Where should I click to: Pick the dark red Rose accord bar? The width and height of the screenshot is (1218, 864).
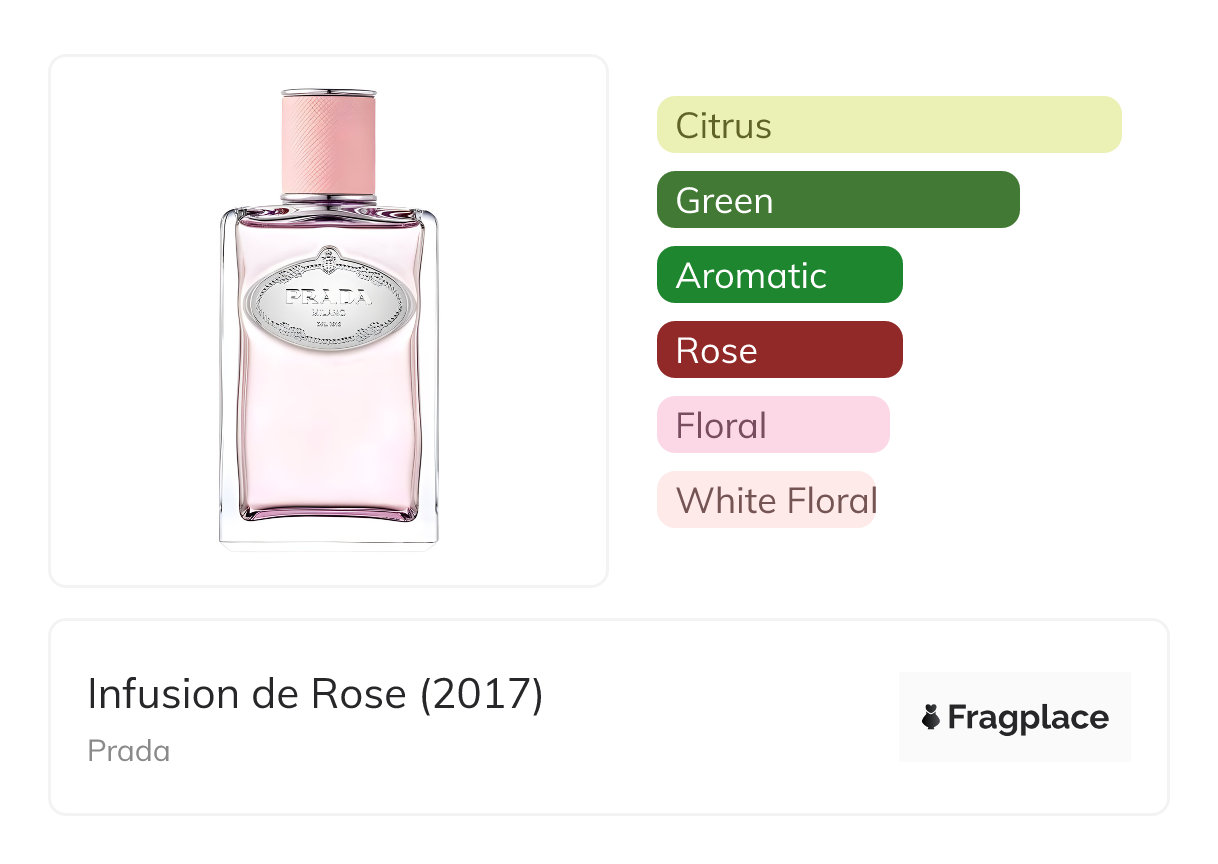click(779, 350)
